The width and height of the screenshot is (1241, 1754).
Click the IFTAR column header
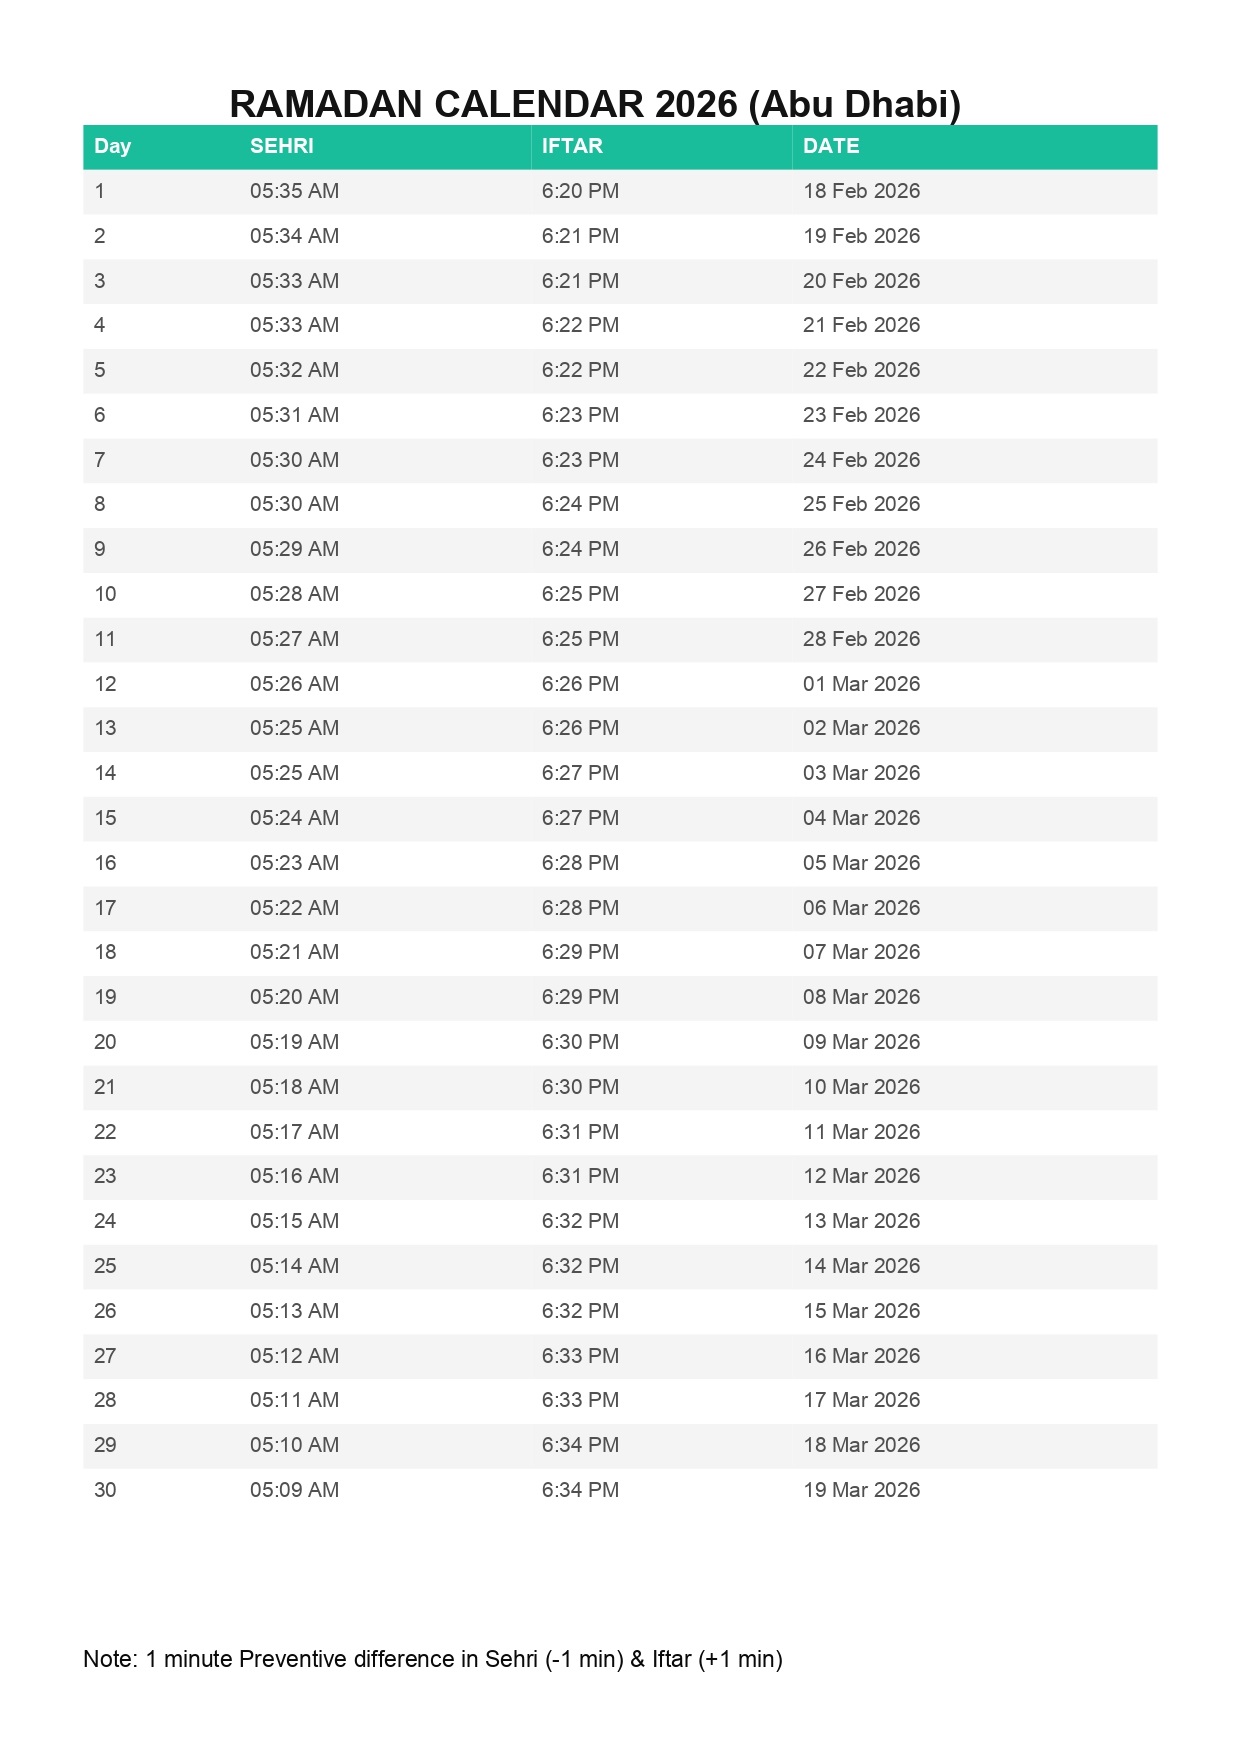(572, 146)
